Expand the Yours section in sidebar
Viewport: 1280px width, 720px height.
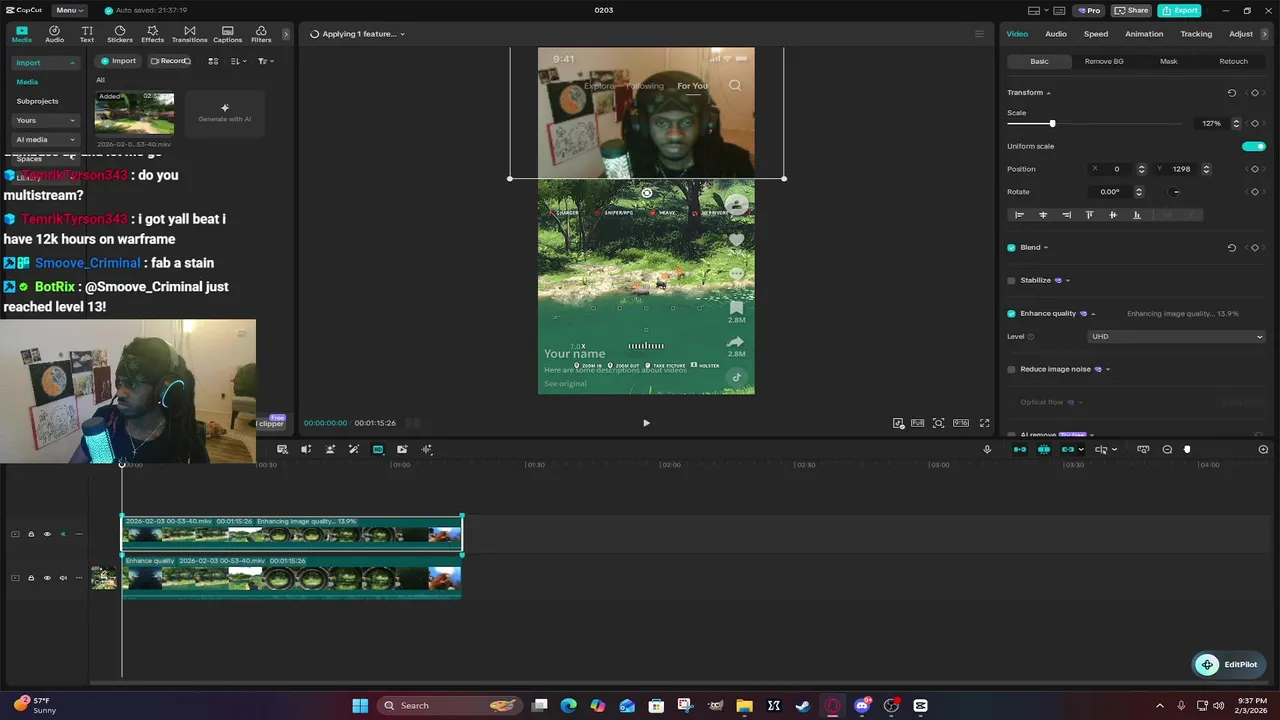pos(45,120)
